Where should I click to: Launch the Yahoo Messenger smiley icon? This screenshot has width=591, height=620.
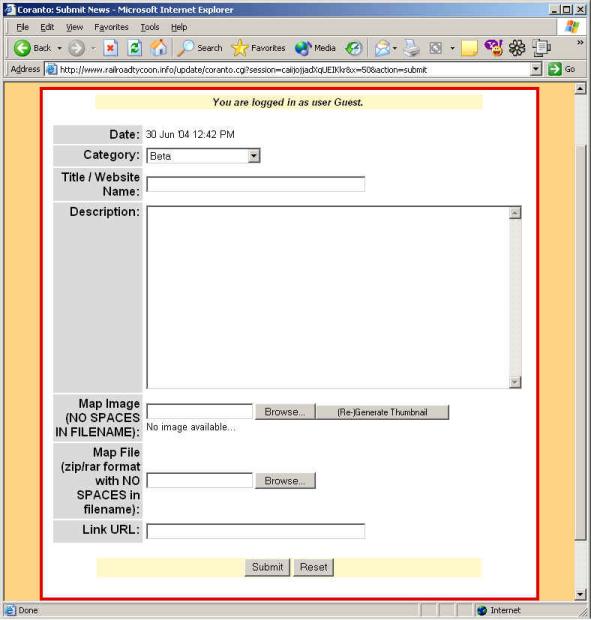click(x=493, y=48)
